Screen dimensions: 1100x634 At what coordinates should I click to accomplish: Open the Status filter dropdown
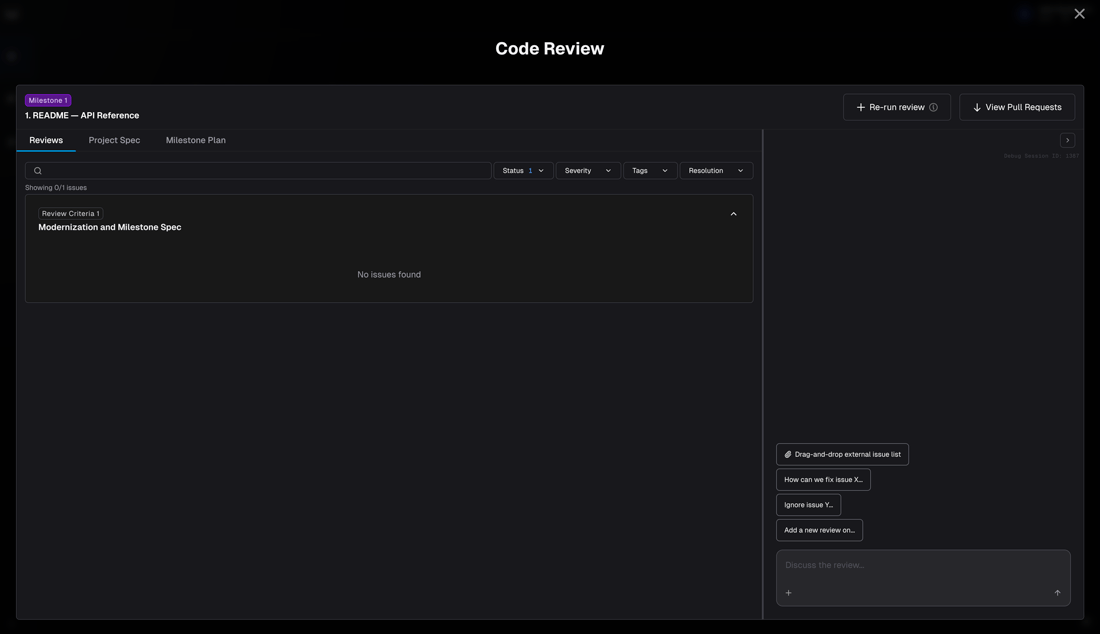click(523, 170)
